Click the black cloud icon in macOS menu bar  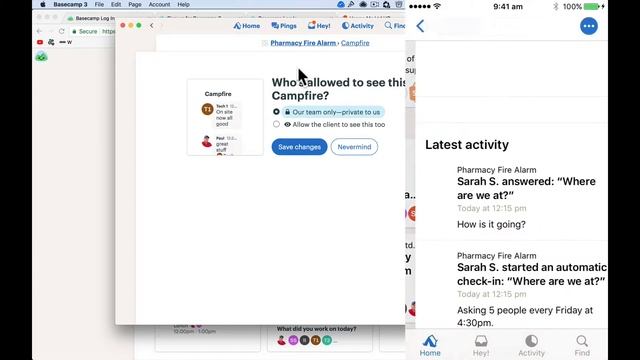click(363, 4)
